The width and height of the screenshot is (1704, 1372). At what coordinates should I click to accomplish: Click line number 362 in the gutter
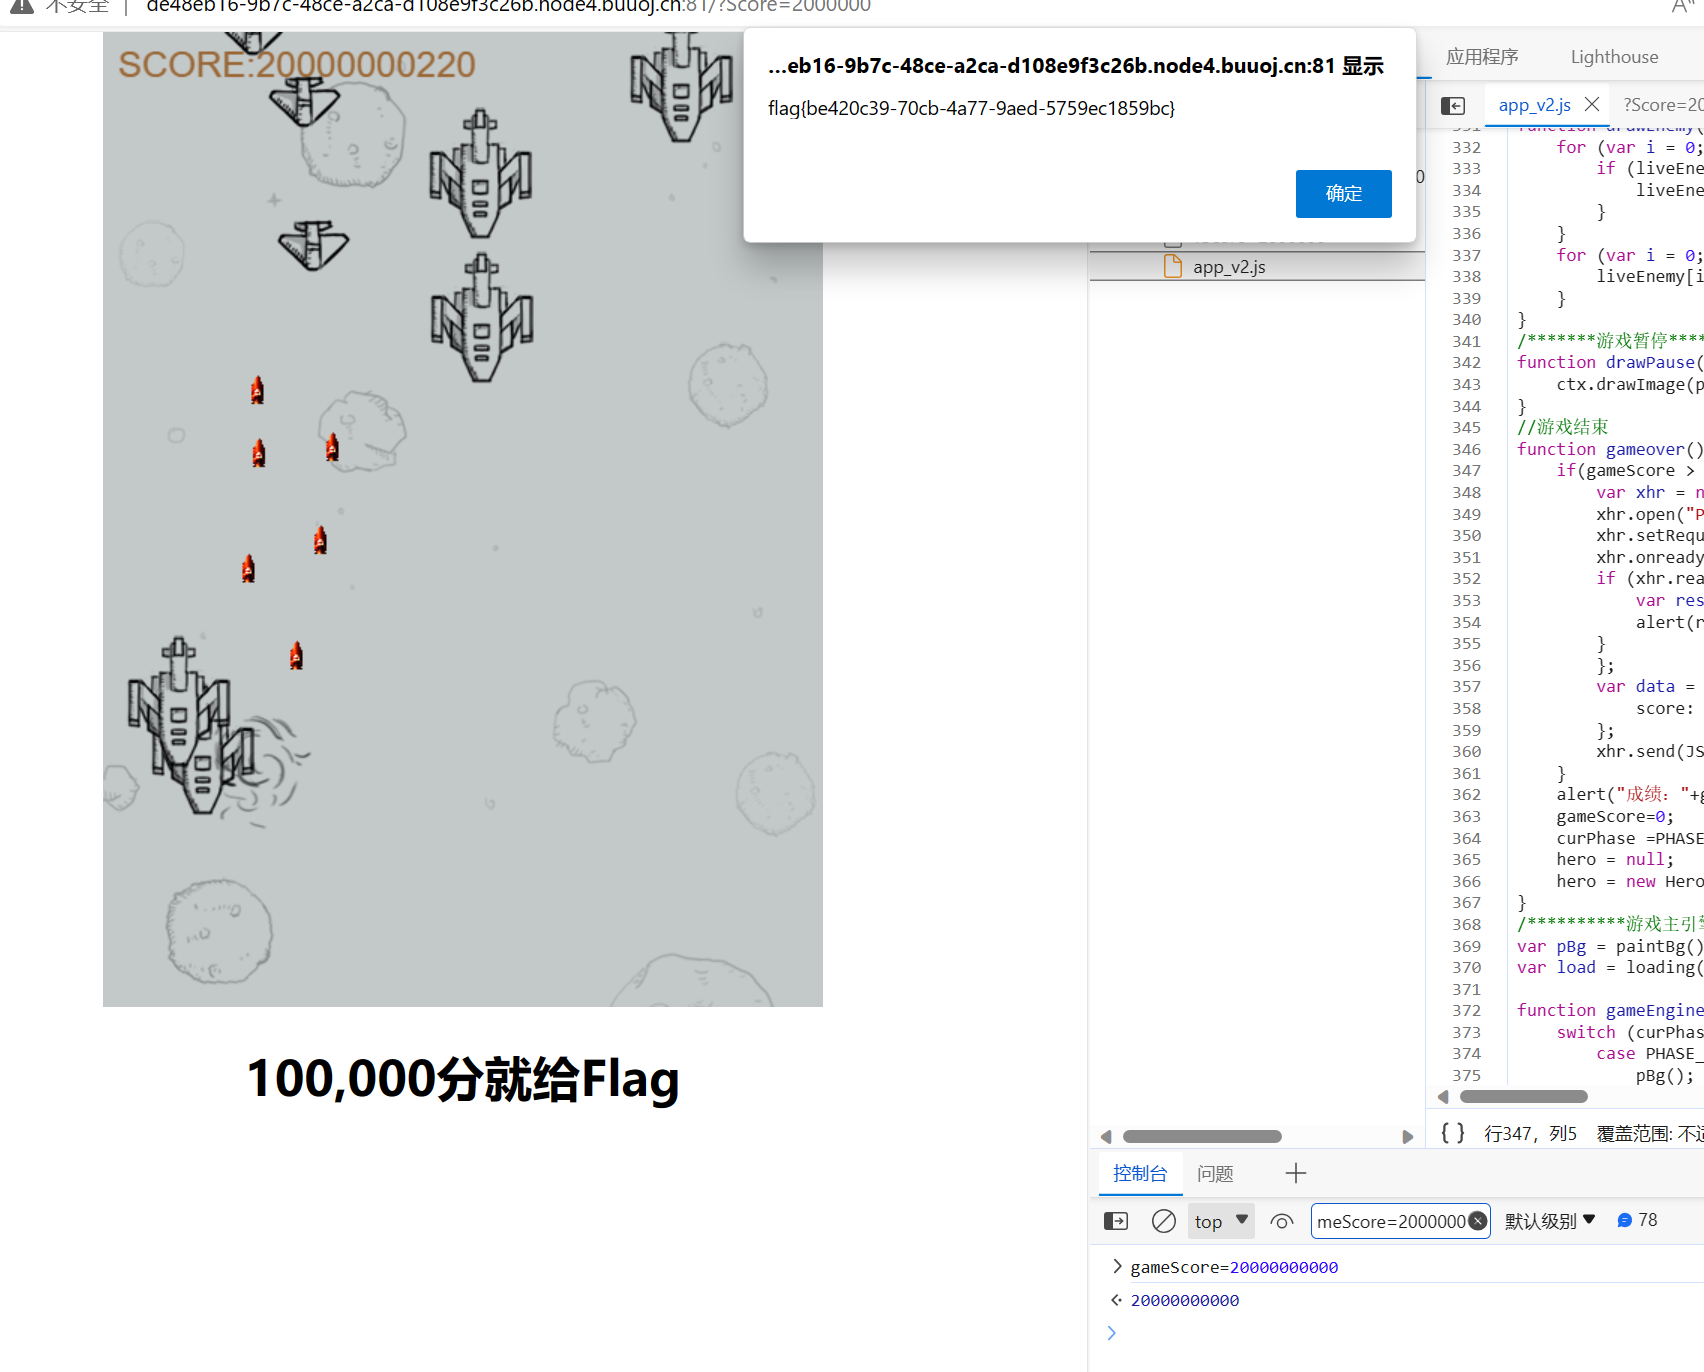1466,795
